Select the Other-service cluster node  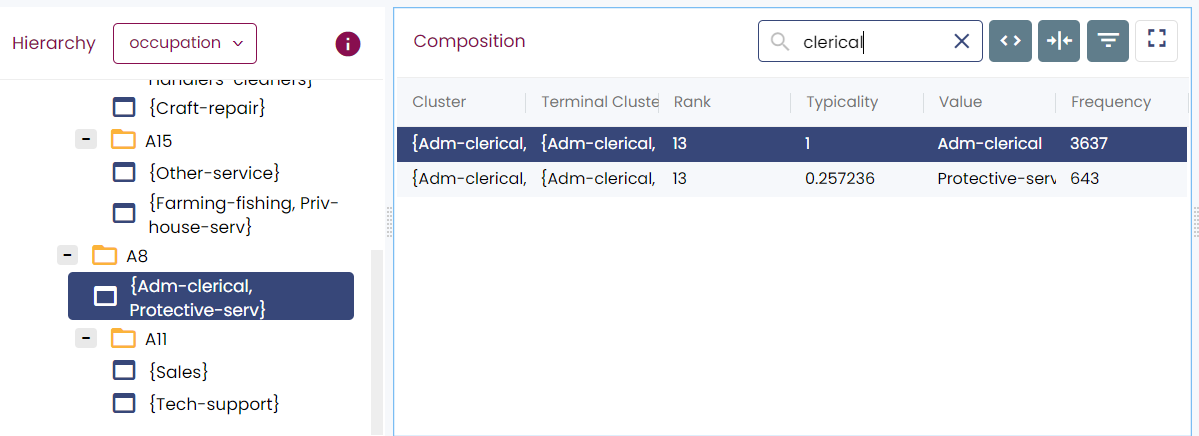pos(214,173)
